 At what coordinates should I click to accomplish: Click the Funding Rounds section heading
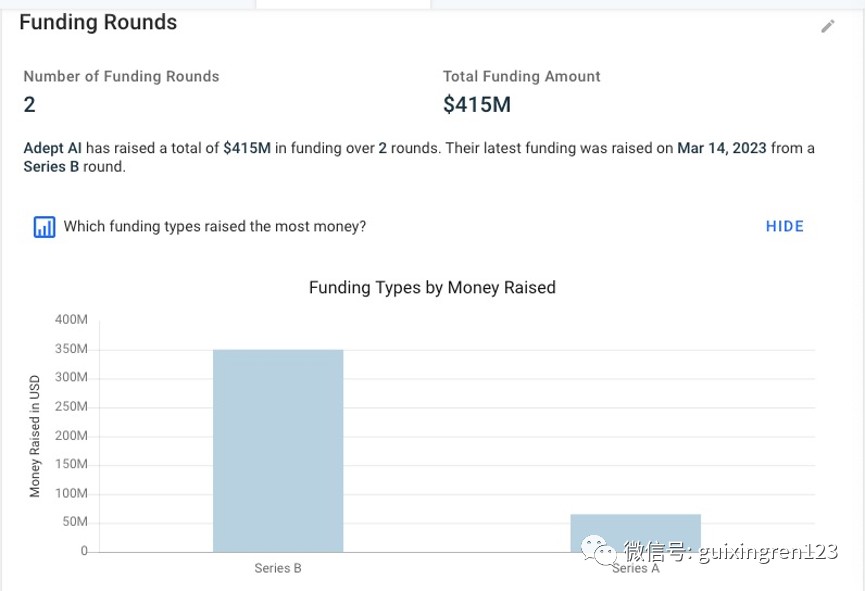[x=98, y=22]
